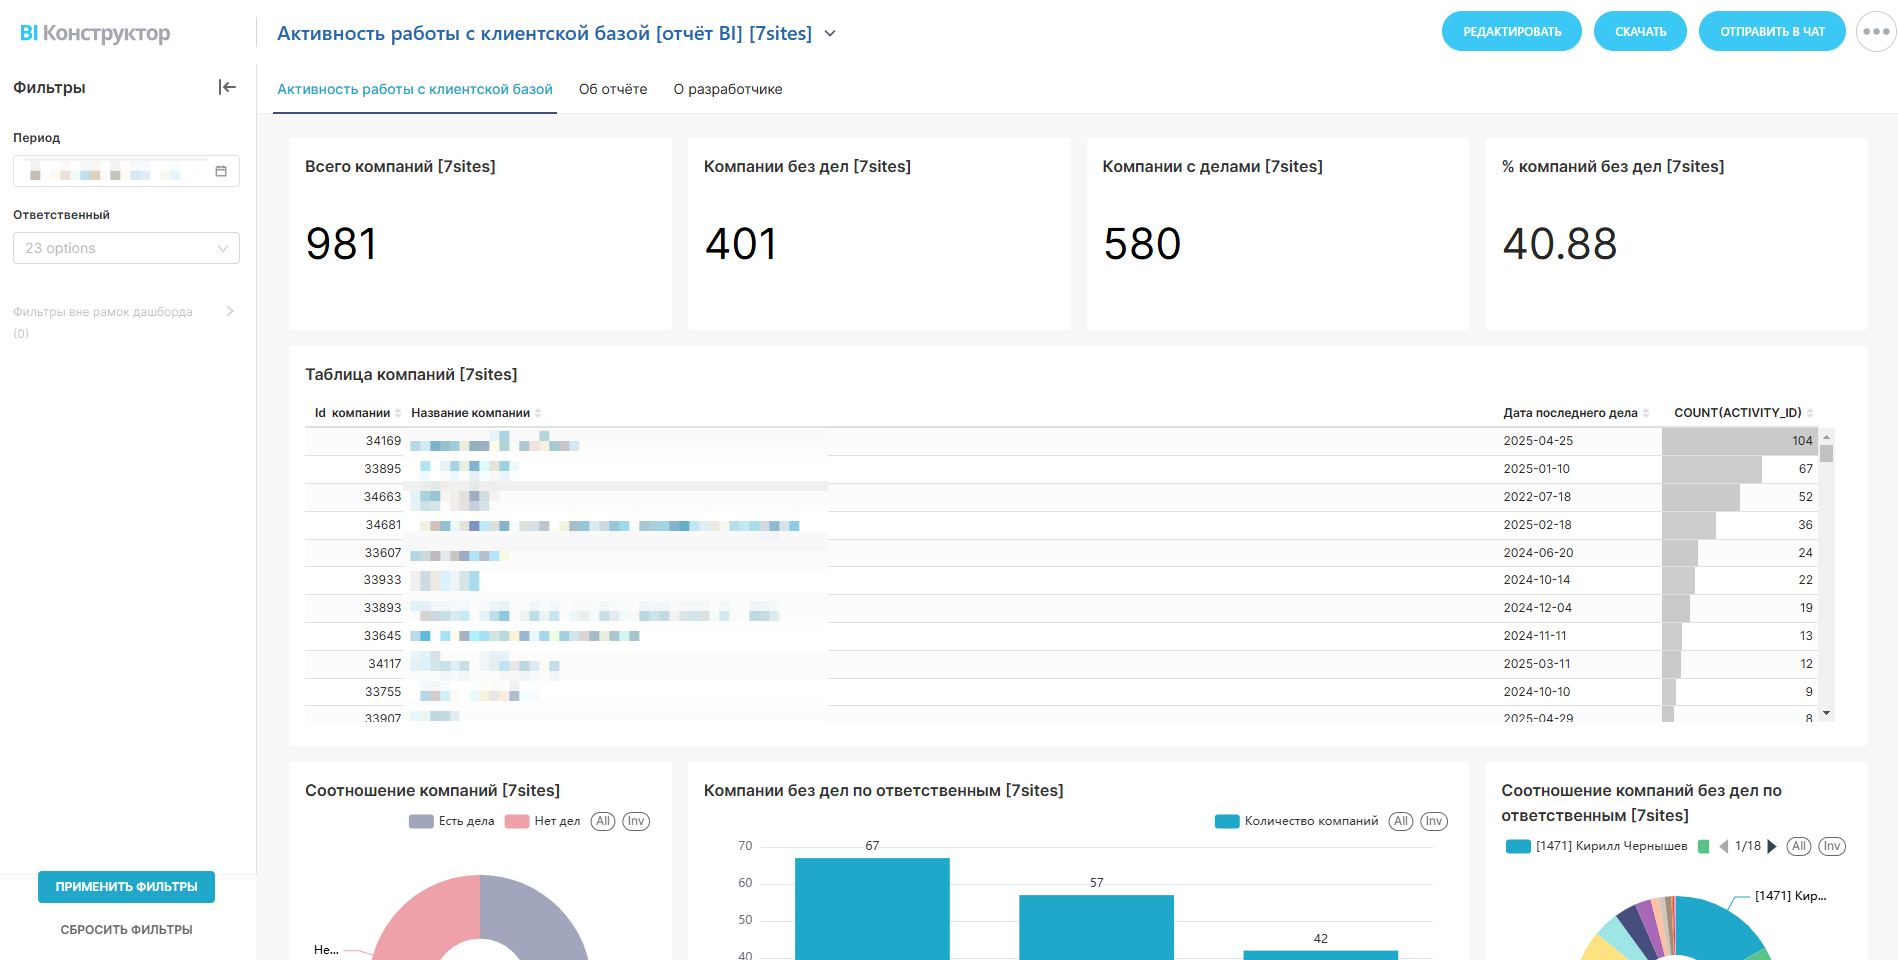Collapse the Фильтры sidebar panel
Image resolution: width=1898 pixels, height=960 pixels.
pyautogui.click(x=227, y=87)
